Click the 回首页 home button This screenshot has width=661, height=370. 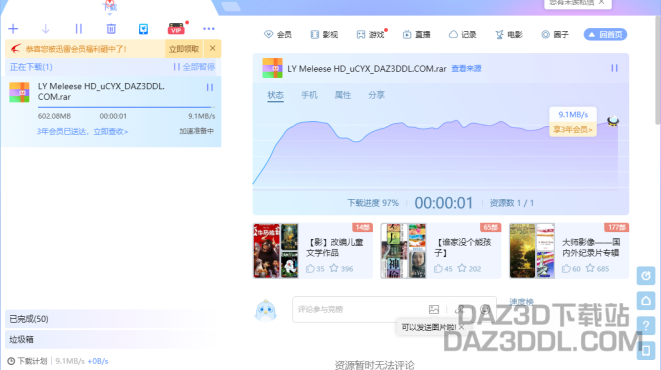[x=605, y=35]
